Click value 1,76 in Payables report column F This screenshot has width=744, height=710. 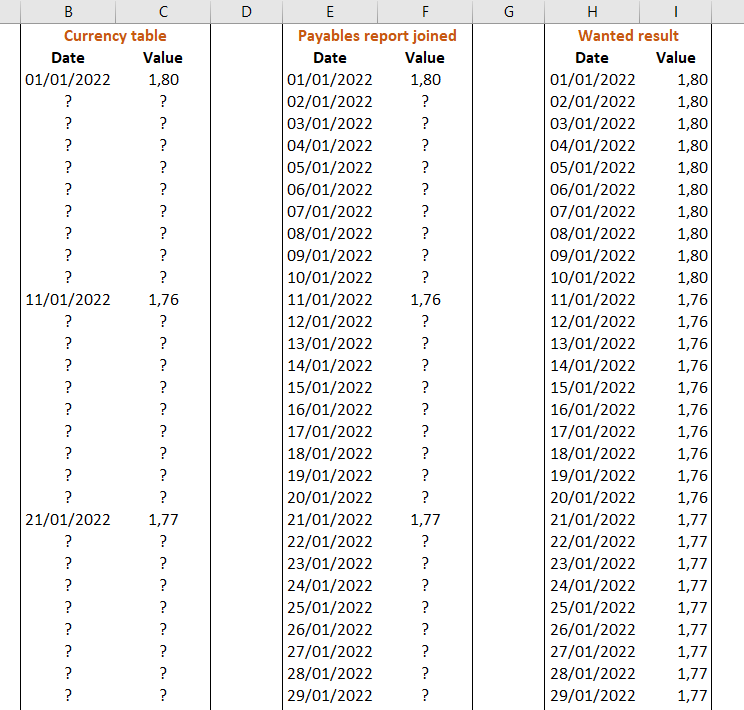pyautogui.click(x=425, y=300)
